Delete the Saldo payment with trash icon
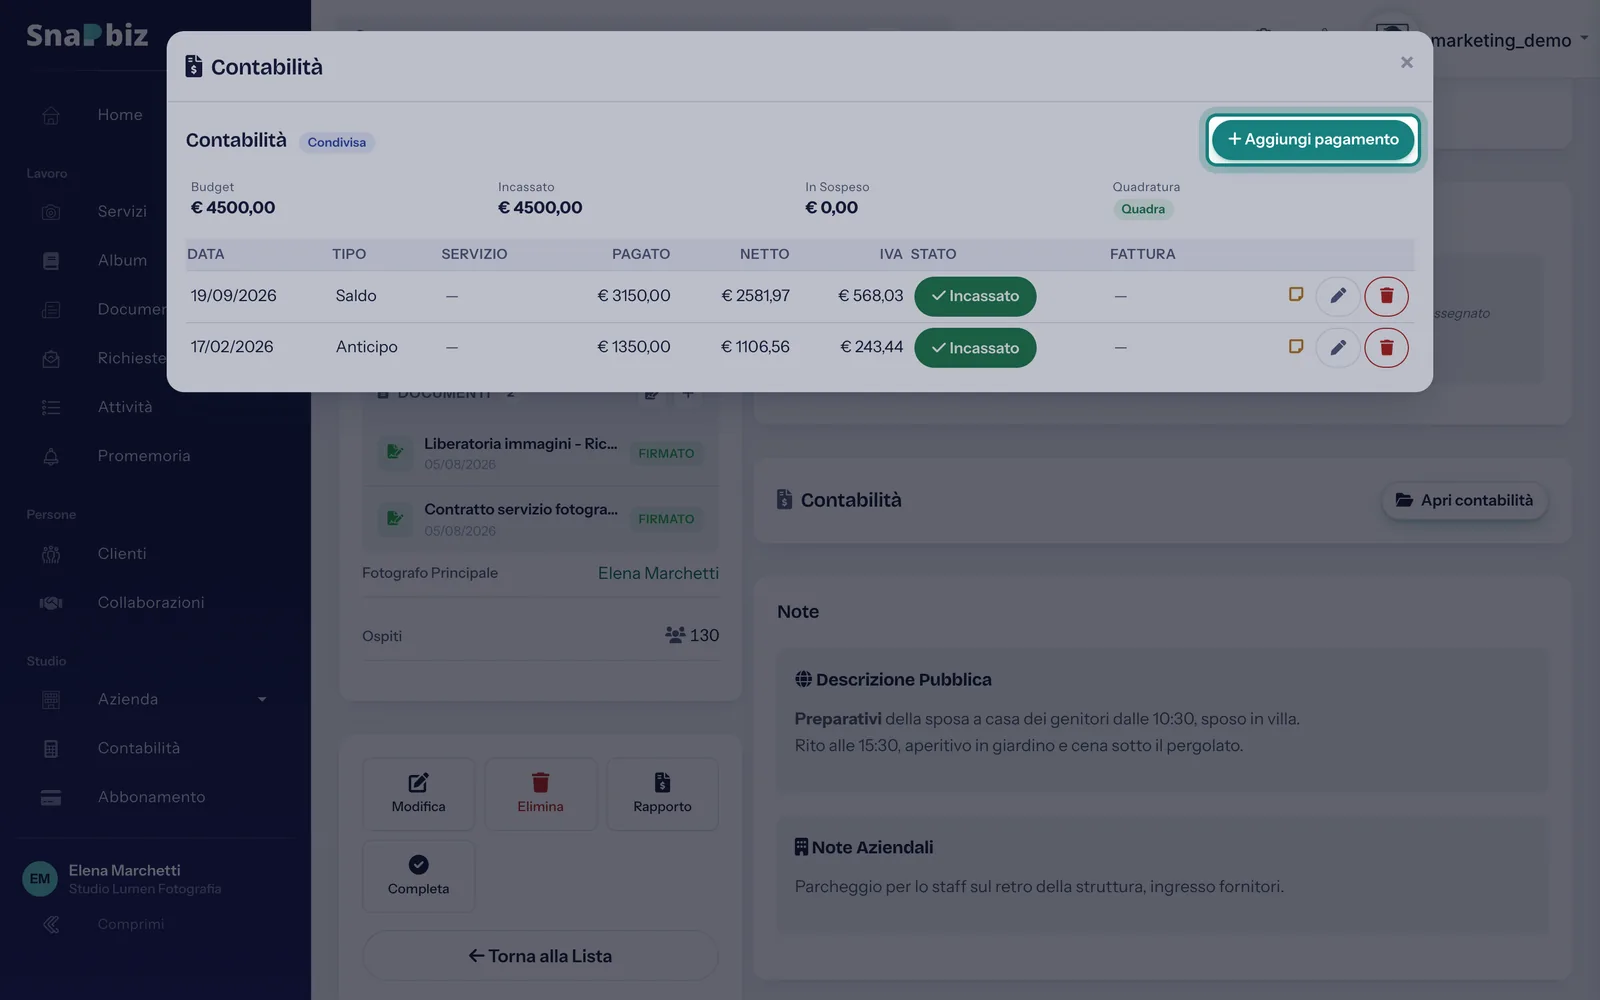This screenshot has width=1600, height=1000. click(1386, 296)
